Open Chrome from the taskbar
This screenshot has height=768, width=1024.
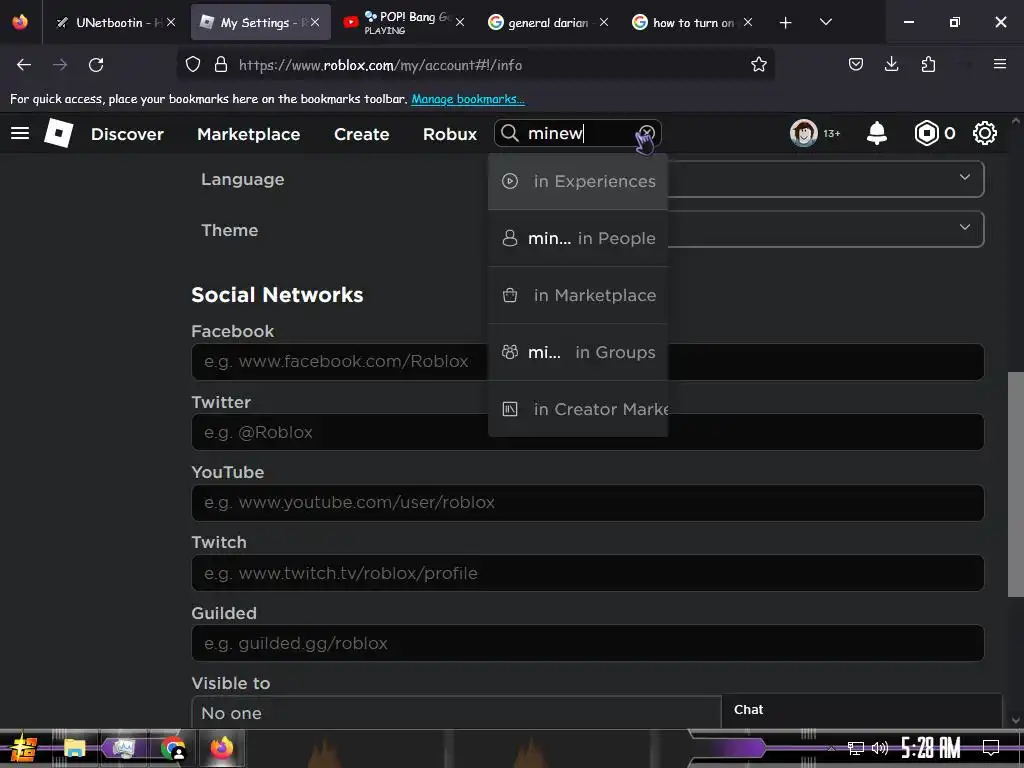173,748
